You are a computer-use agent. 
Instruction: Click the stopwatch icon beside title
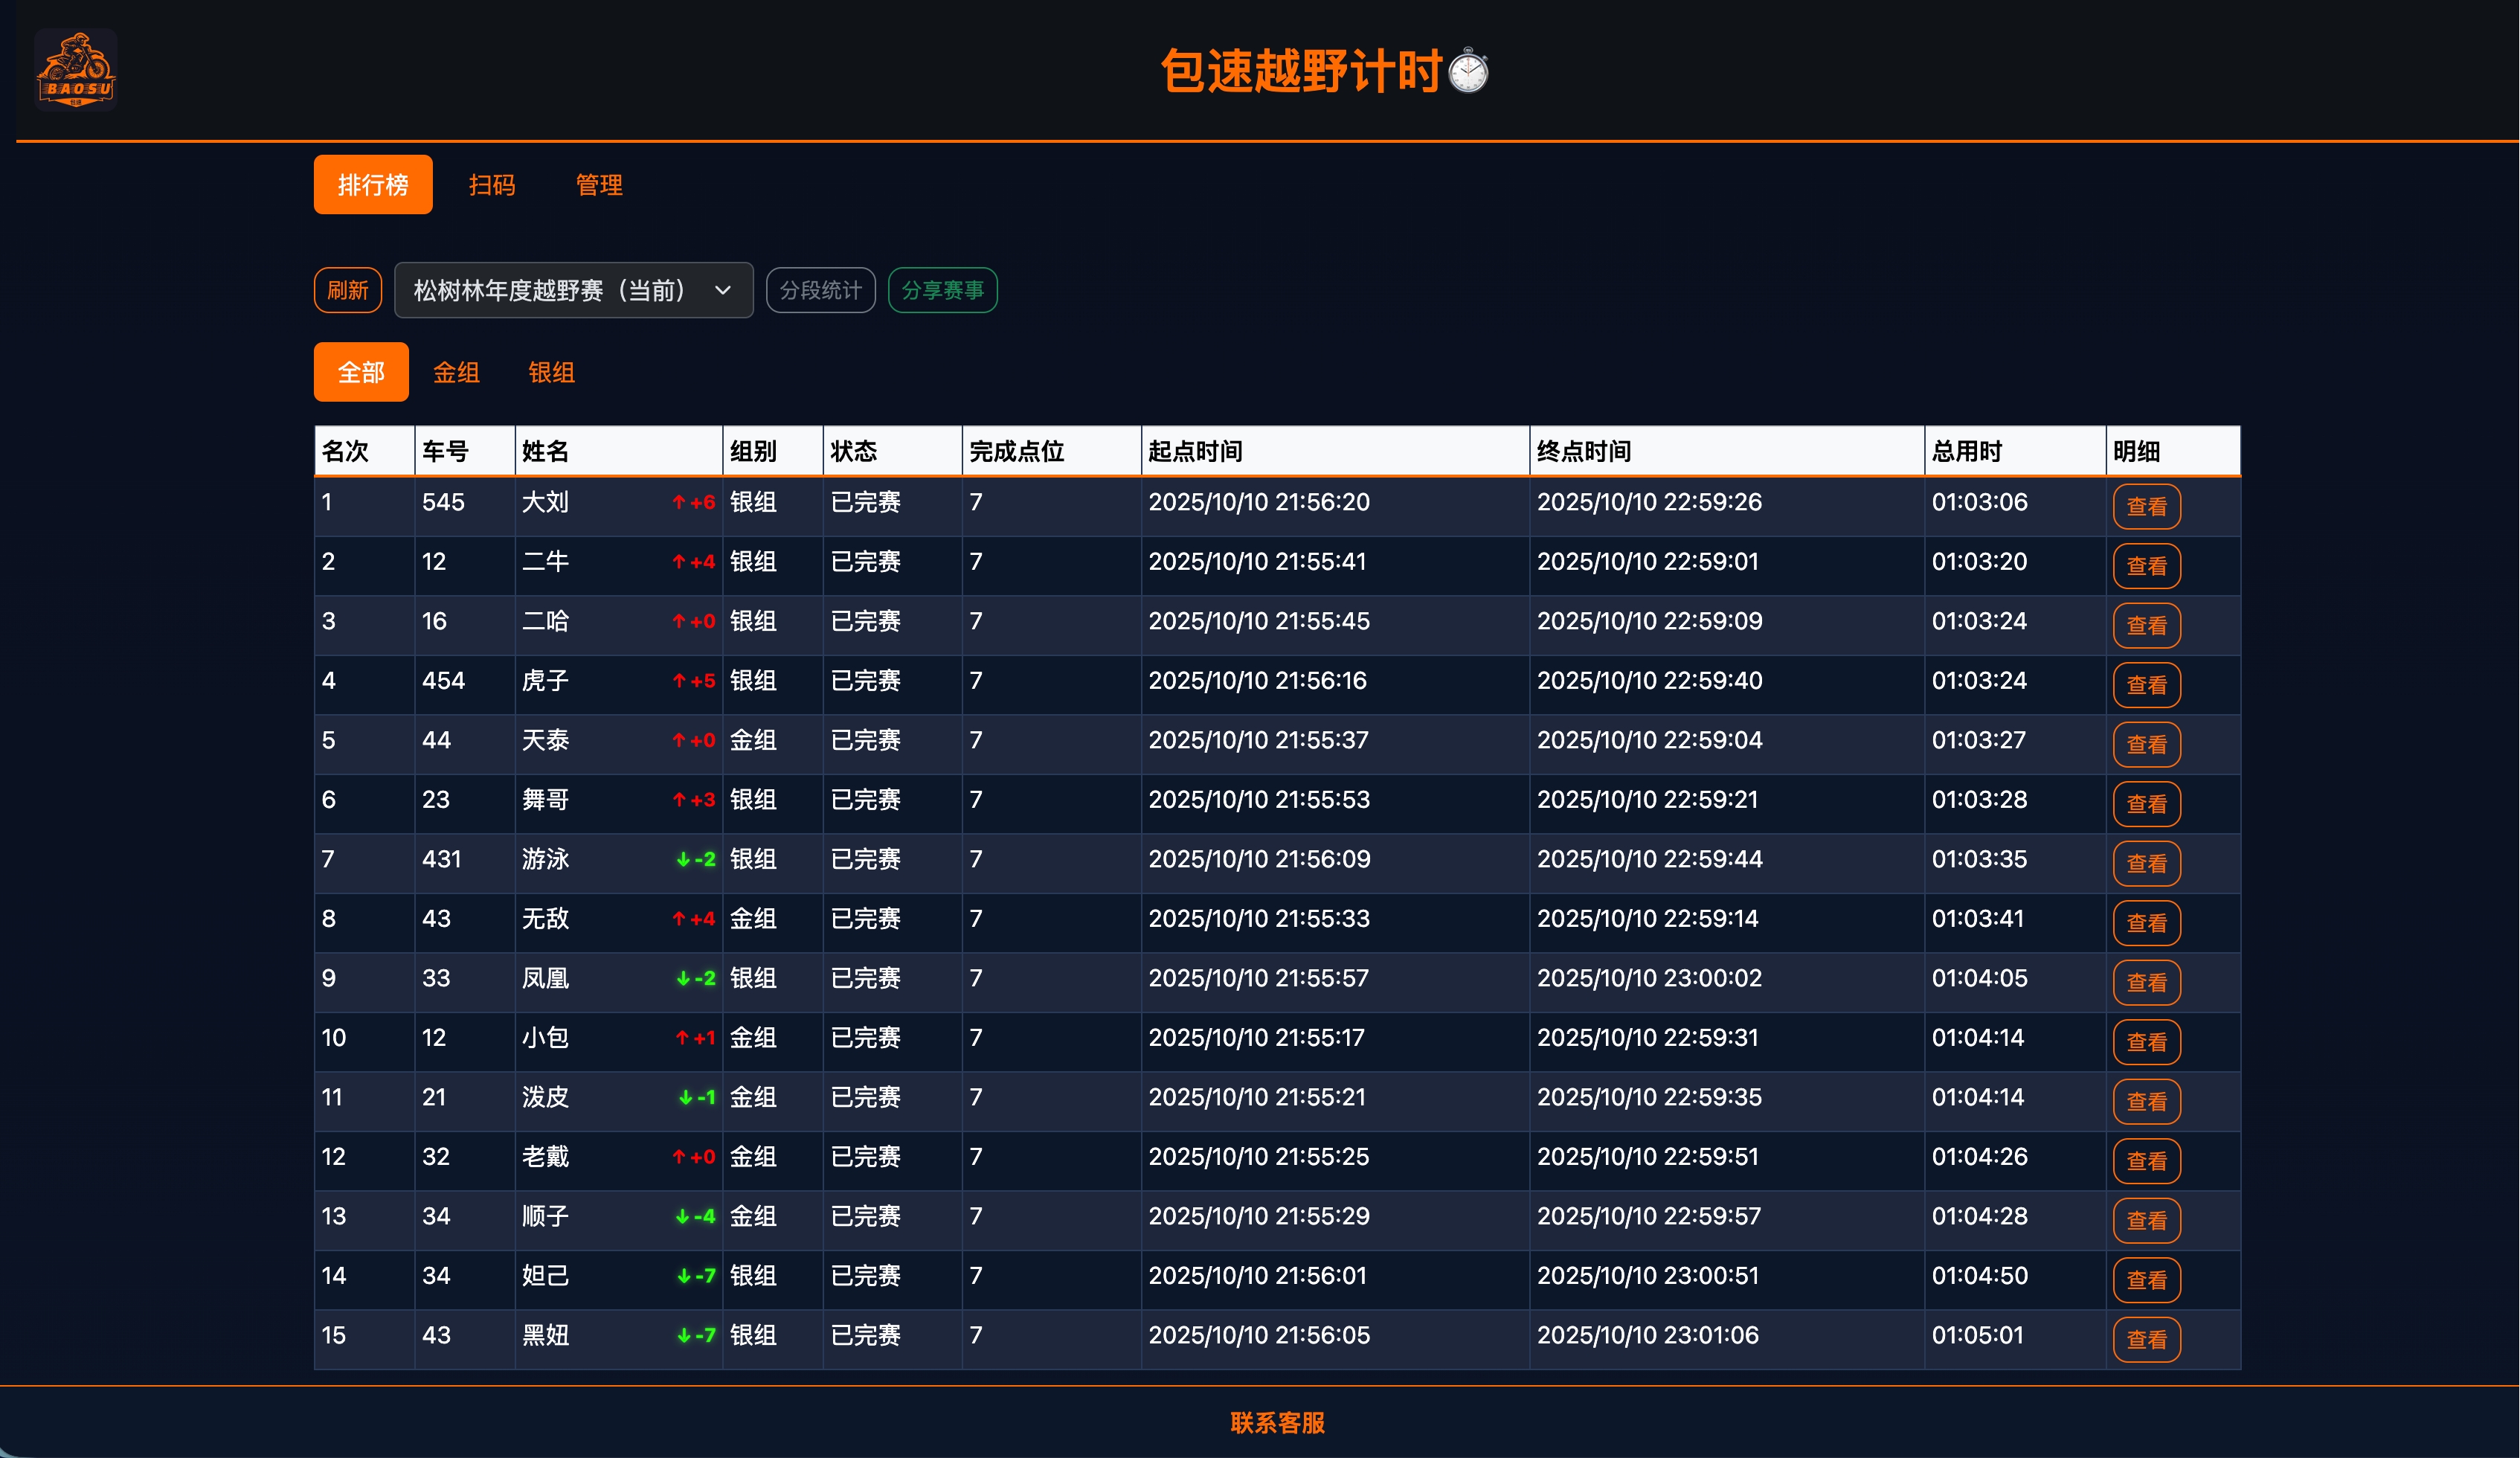click(x=1468, y=72)
